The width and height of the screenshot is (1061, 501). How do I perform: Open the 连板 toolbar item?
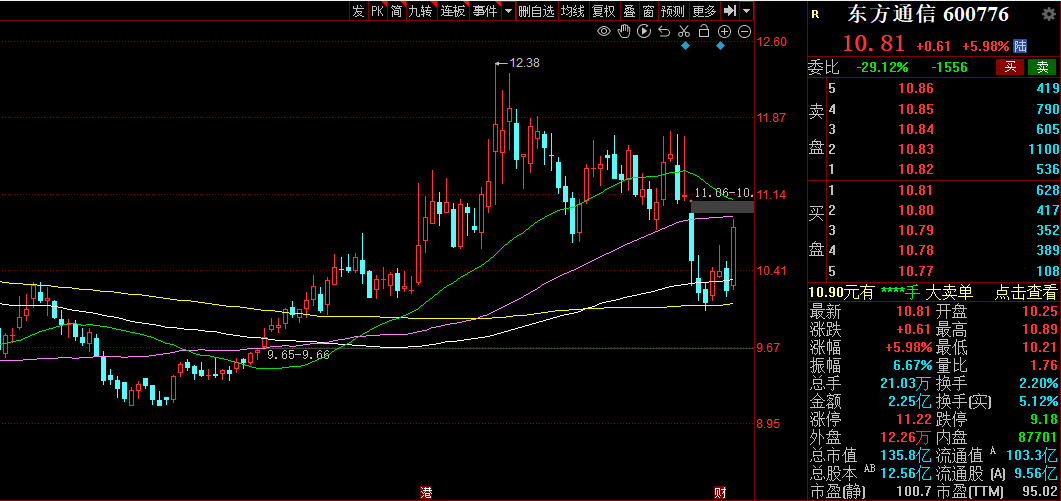click(x=453, y=11)
